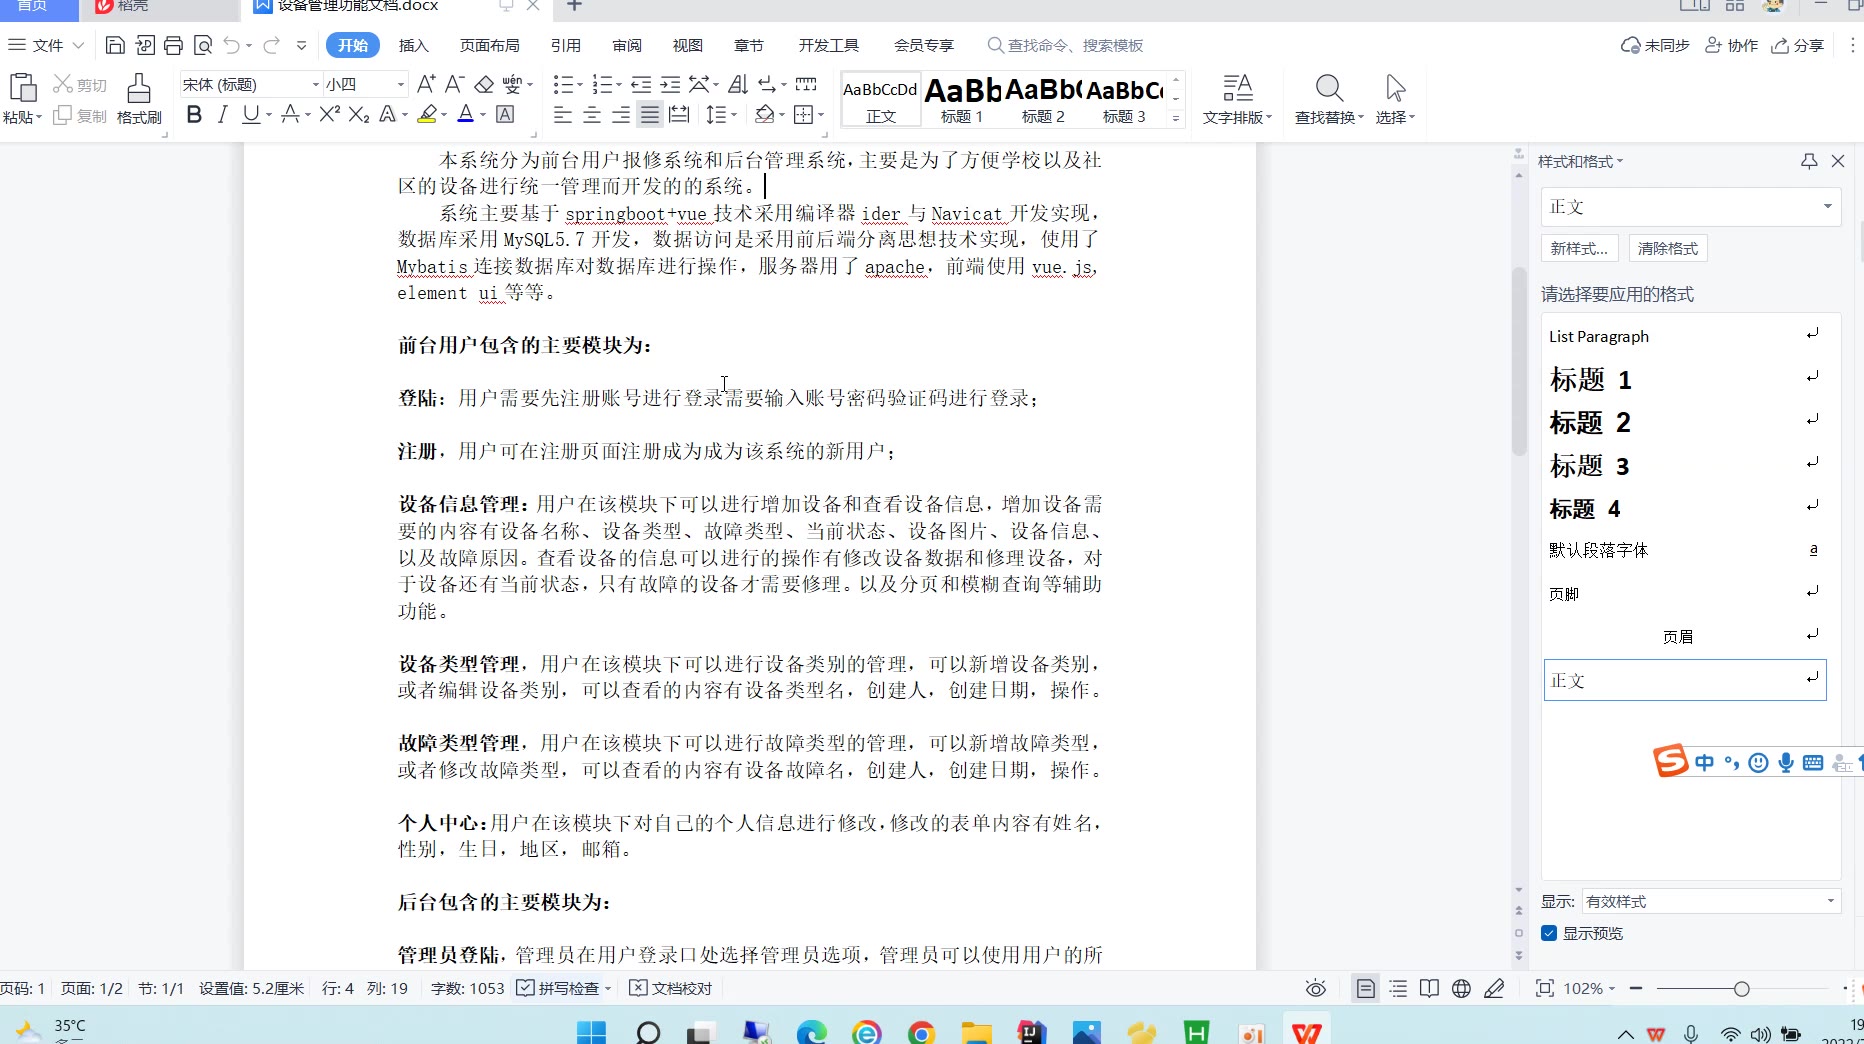1864x1044 pixels.
Task: Click the Increase indent icon
Action: (670, 84)
